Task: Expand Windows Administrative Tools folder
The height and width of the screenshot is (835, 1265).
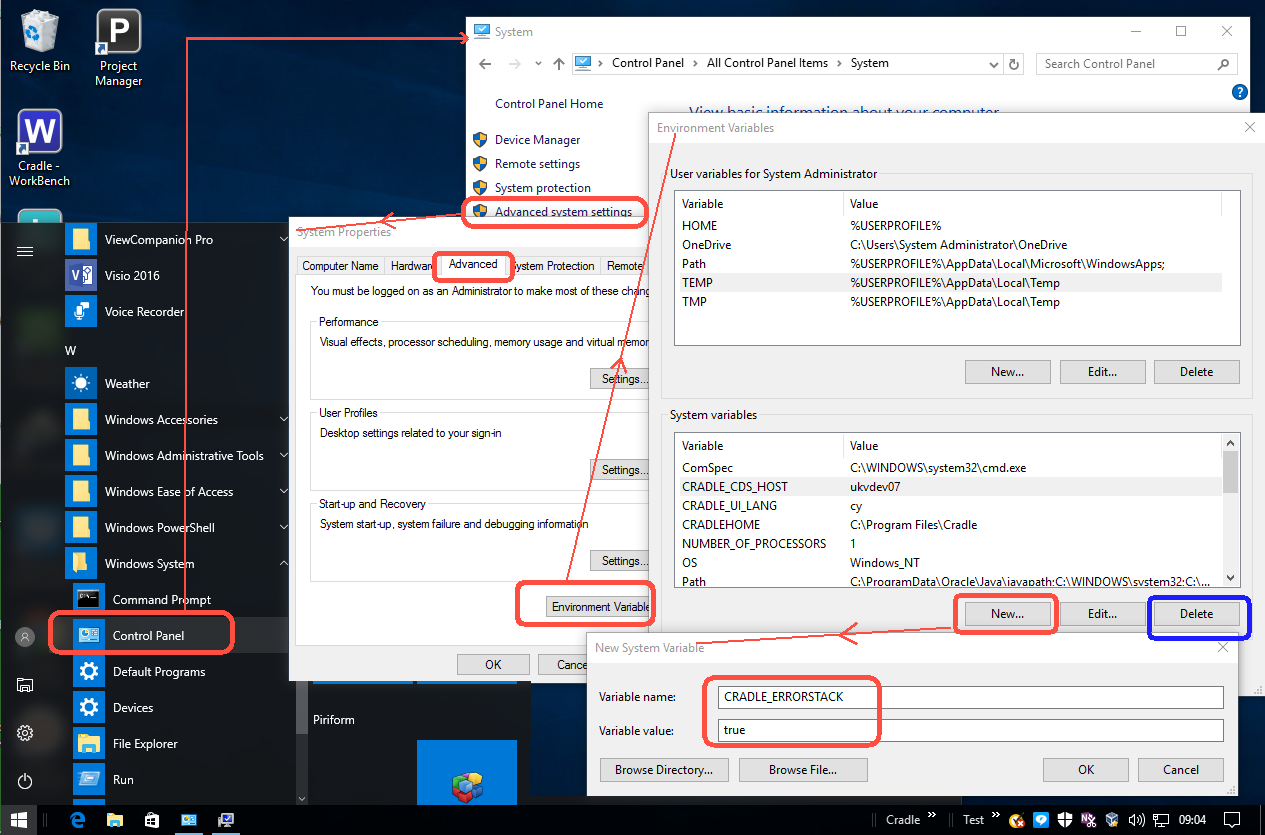Action: (x=284, y=456)
